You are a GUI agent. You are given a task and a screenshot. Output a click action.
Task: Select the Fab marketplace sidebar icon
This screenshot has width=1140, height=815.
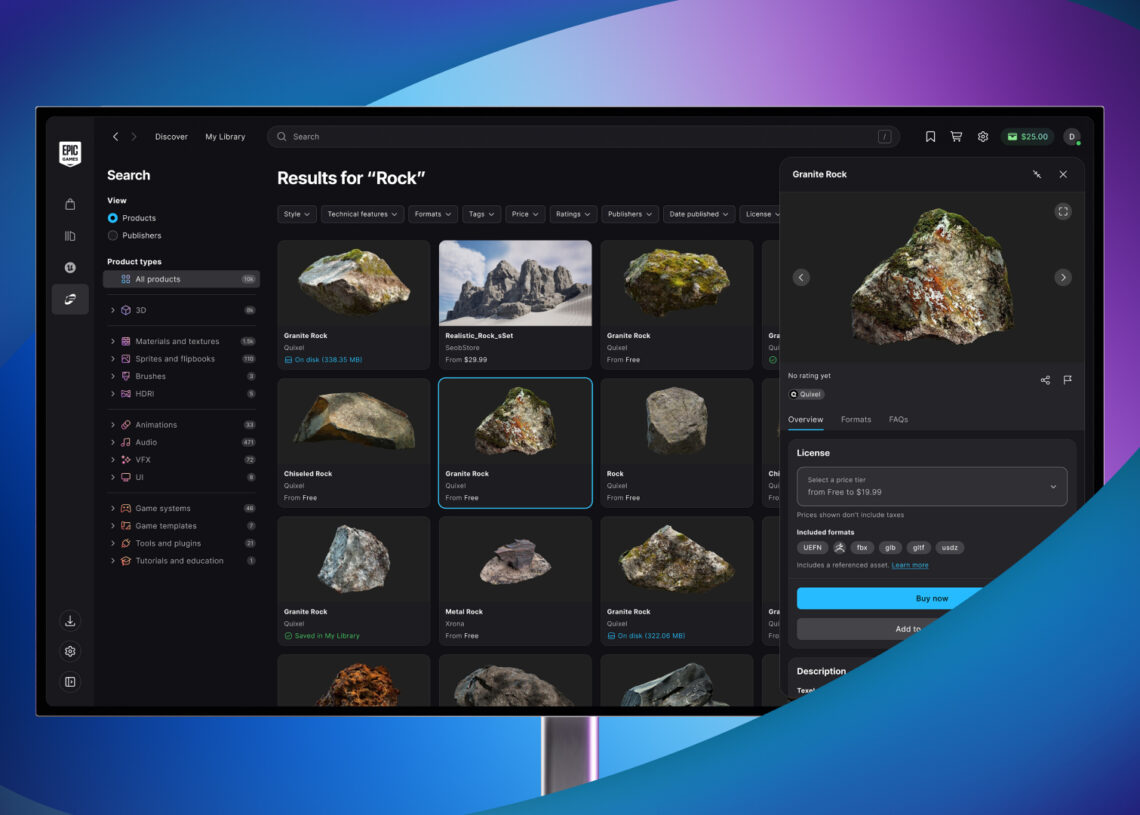70,299
